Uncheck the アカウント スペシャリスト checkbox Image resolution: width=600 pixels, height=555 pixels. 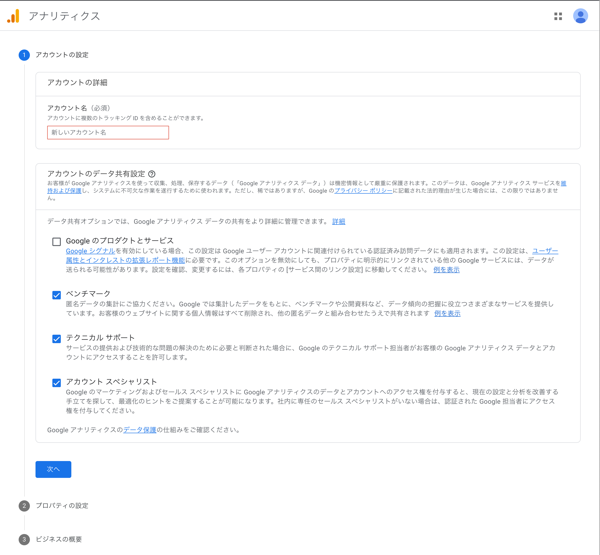[57, 383]
